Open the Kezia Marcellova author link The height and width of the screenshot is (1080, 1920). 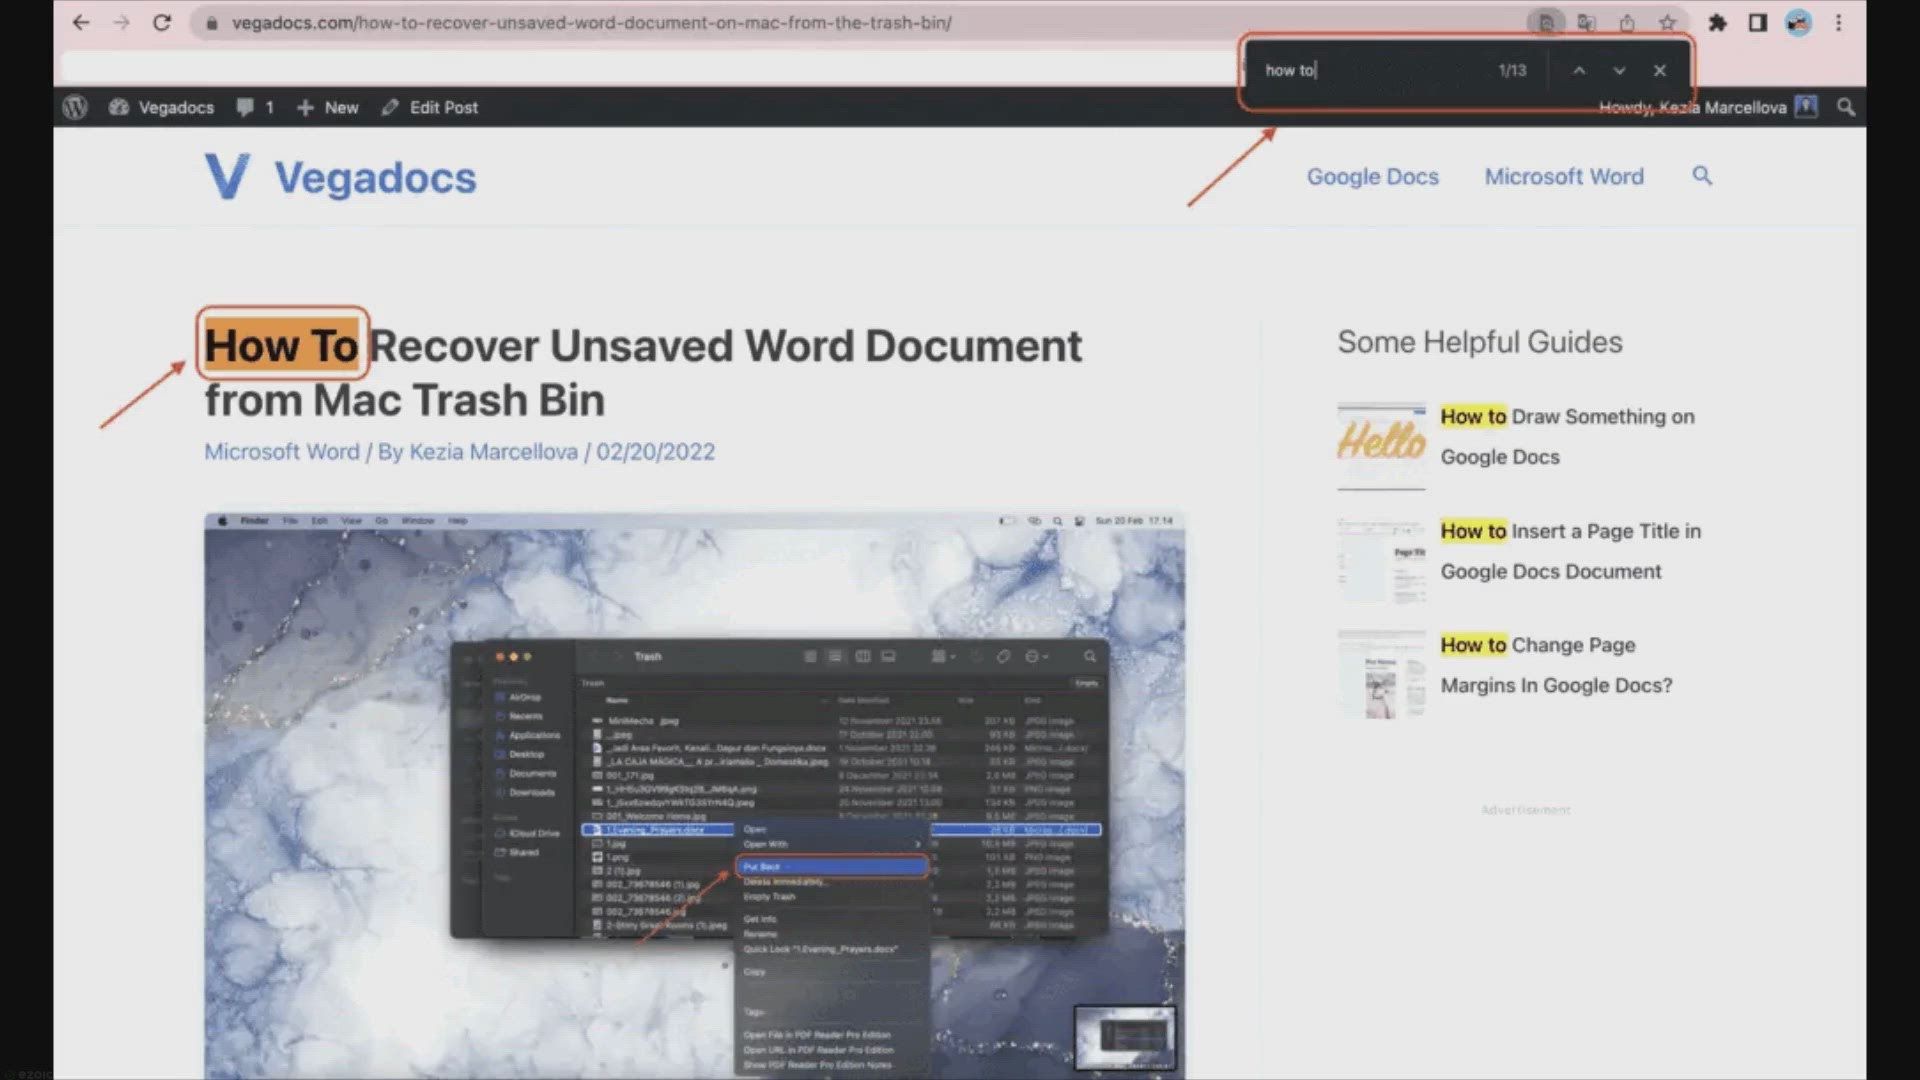(493, 451)
